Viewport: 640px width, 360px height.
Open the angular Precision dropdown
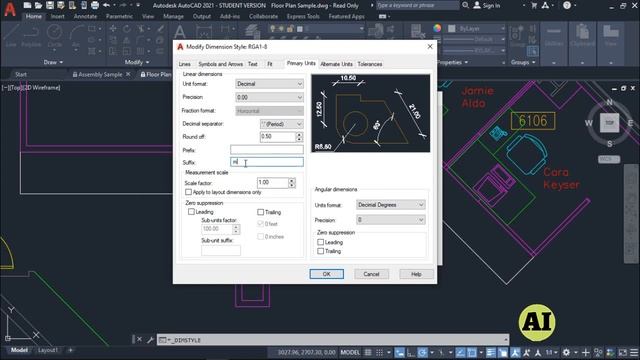pyautogui.click(x=391, y=220)
